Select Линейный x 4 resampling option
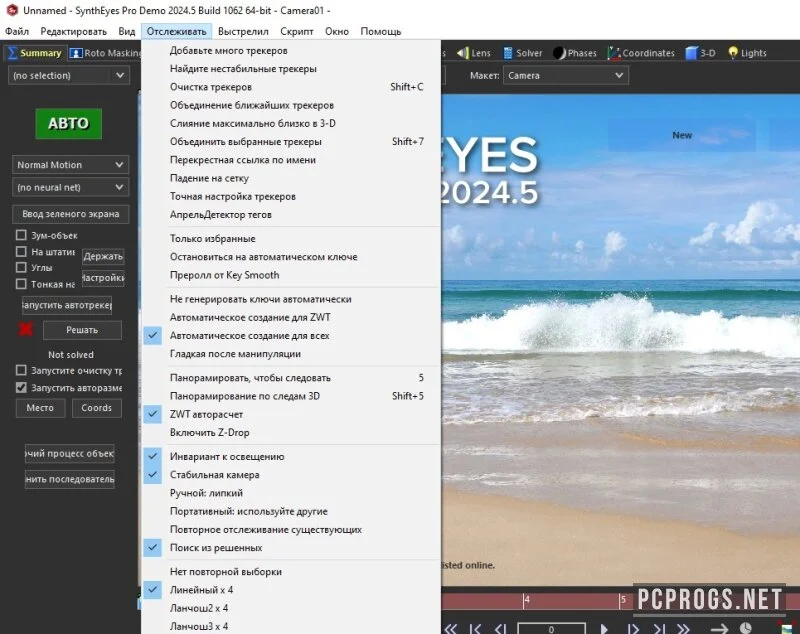Image resolution: width=800 pixels, height=634 pixels. (x=291, y=590)
